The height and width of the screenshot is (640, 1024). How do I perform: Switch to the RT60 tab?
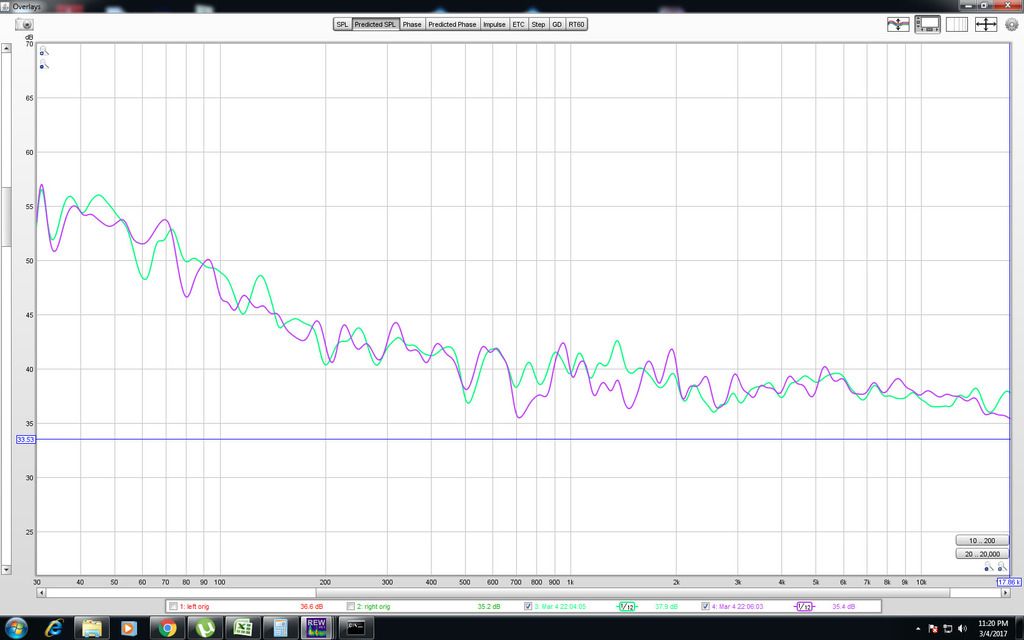(577, 24)
